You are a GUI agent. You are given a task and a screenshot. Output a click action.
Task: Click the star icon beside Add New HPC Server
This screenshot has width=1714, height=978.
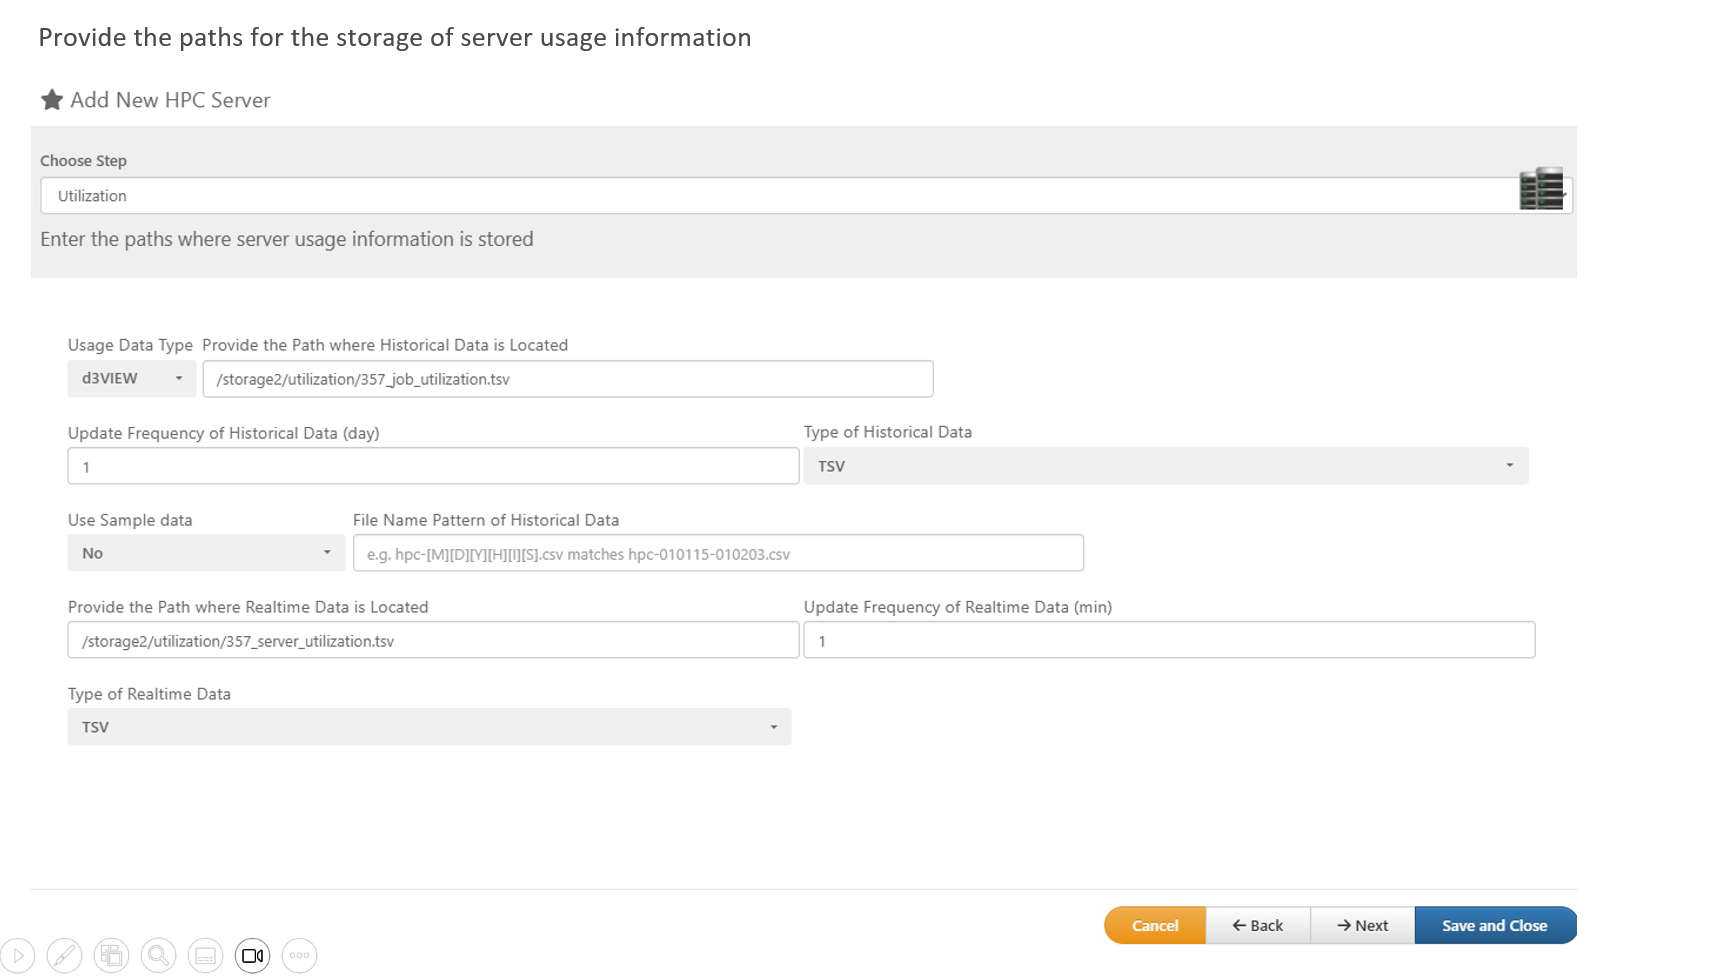tap(51, 100)
